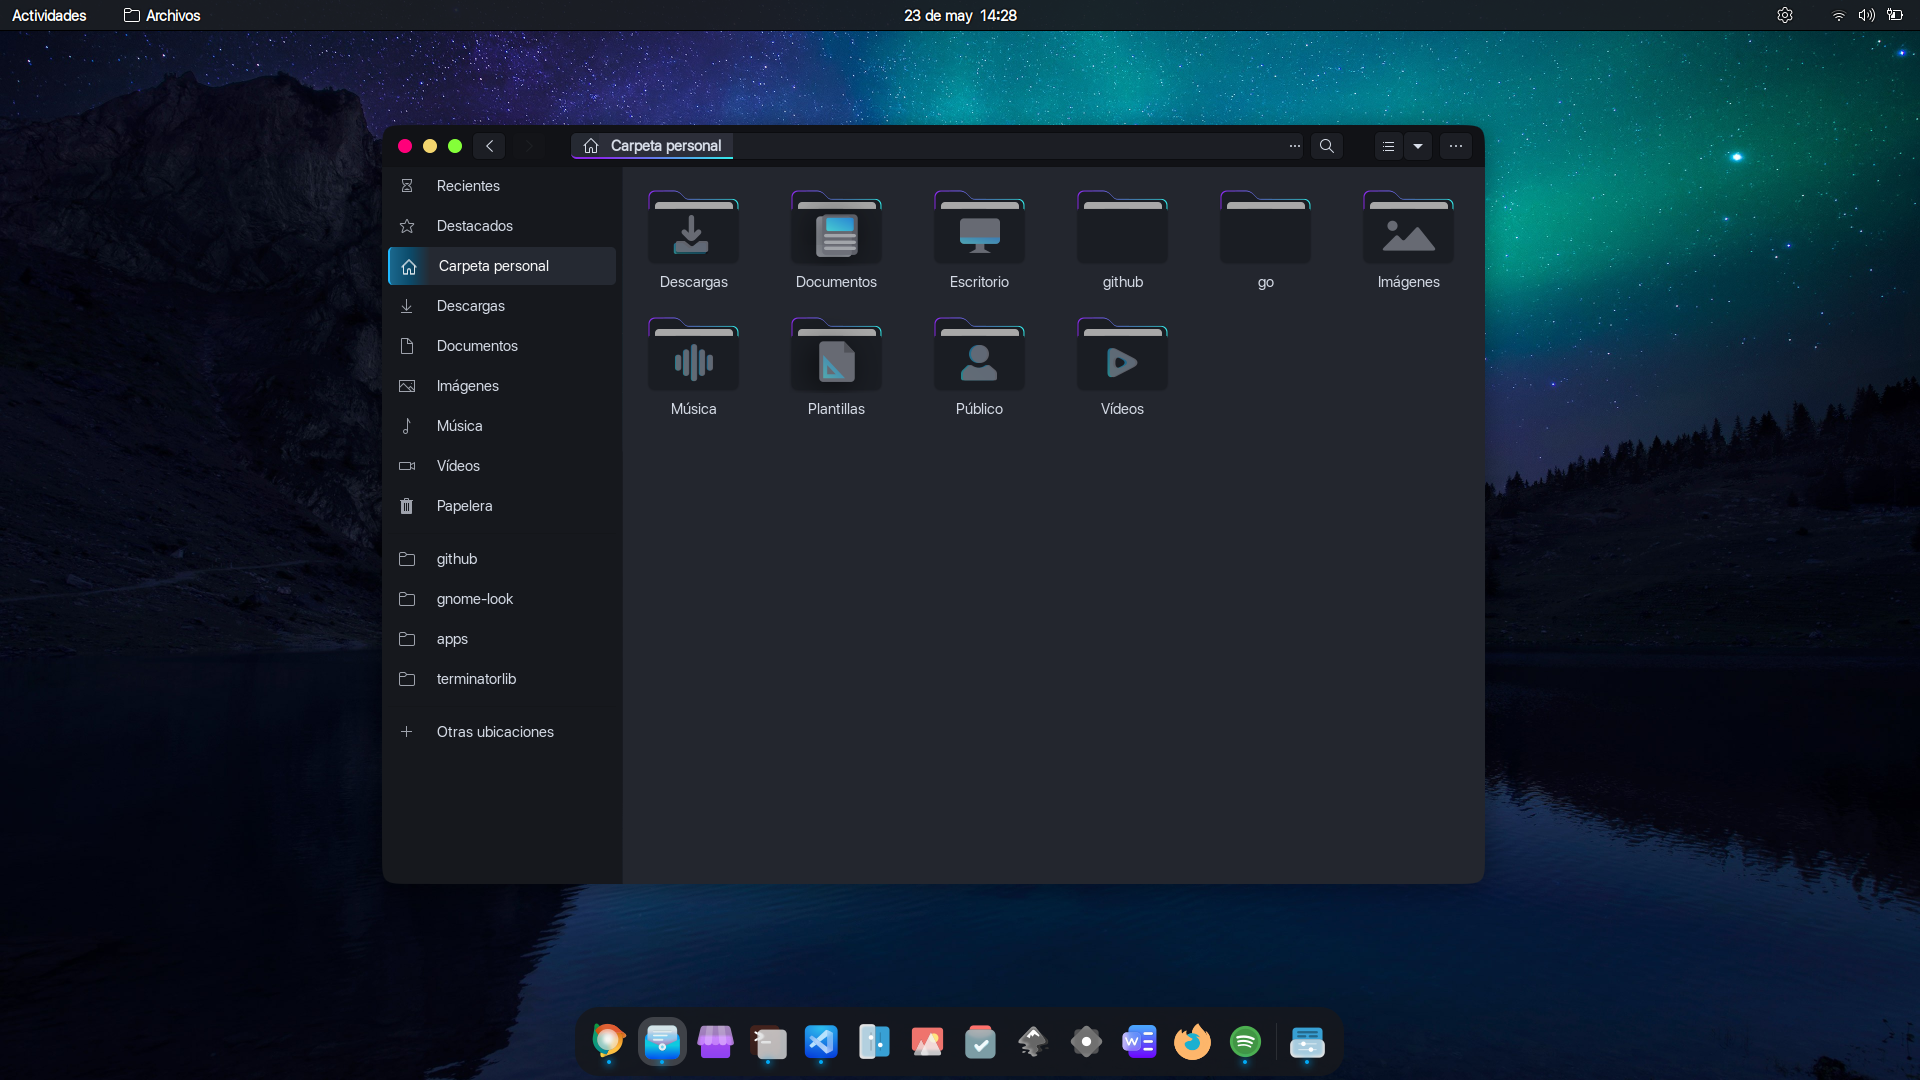Open the Escritorio folder icon
1920x1080 pixels.
coord(979,227)
